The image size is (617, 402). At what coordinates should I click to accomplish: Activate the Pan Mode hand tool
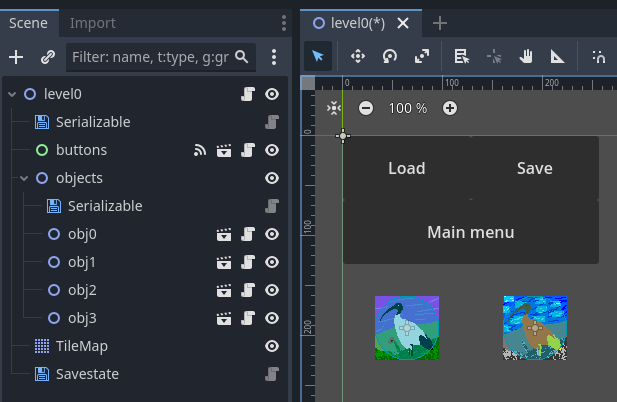coord(526,57)
